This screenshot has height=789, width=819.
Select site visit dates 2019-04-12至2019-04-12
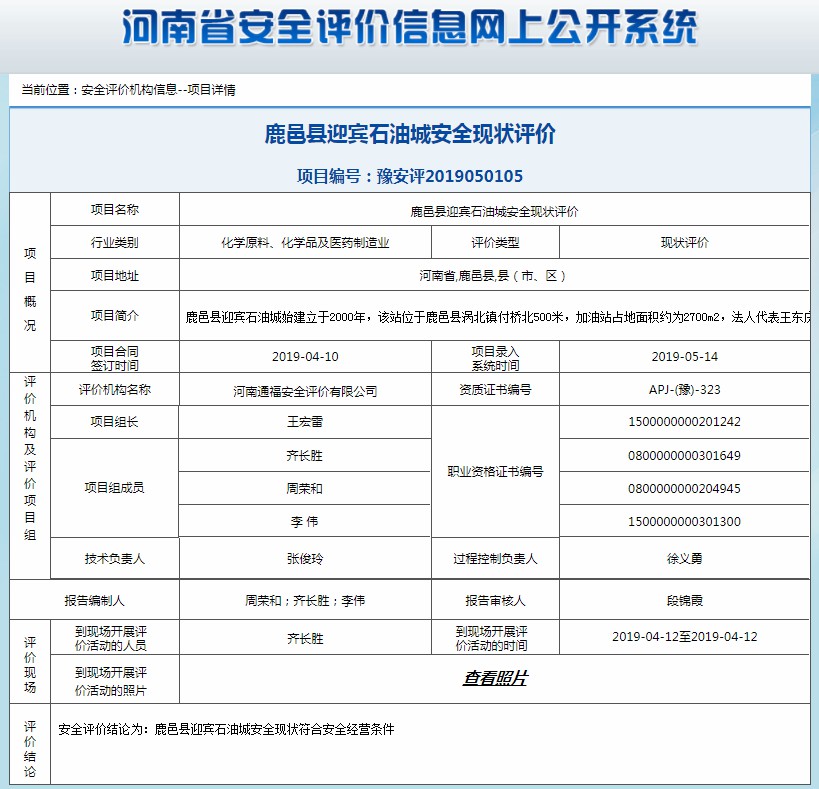coord(684,637)
